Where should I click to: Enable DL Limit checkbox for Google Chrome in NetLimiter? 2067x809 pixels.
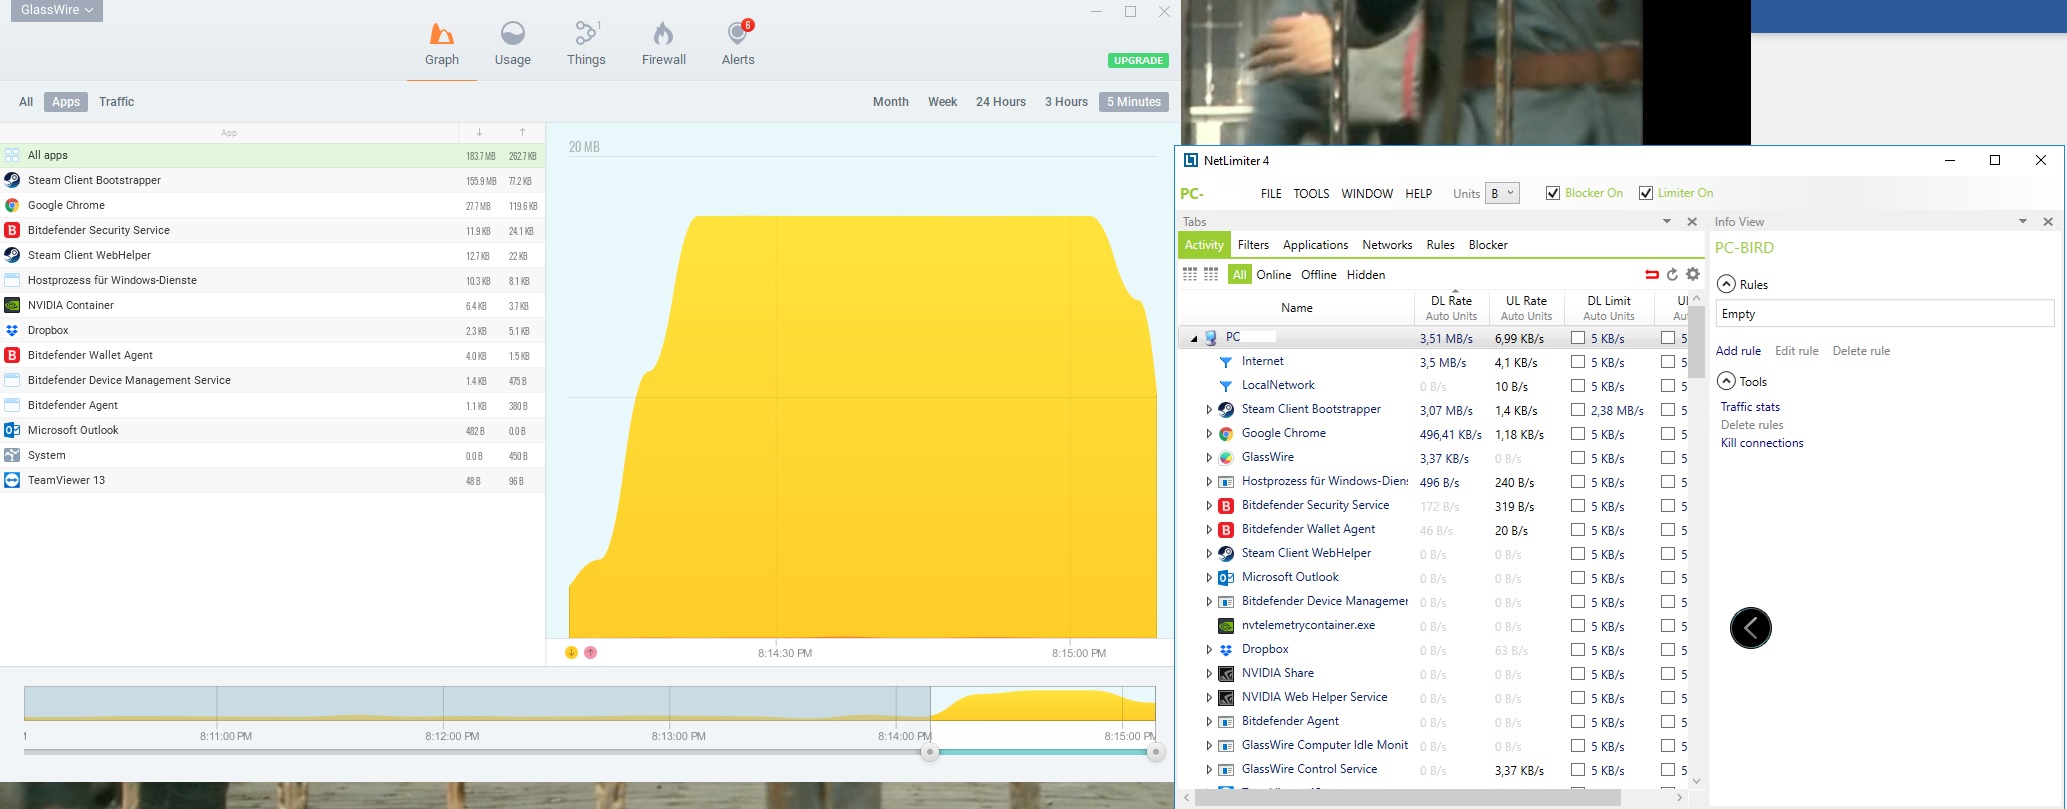click(1578, 434)
